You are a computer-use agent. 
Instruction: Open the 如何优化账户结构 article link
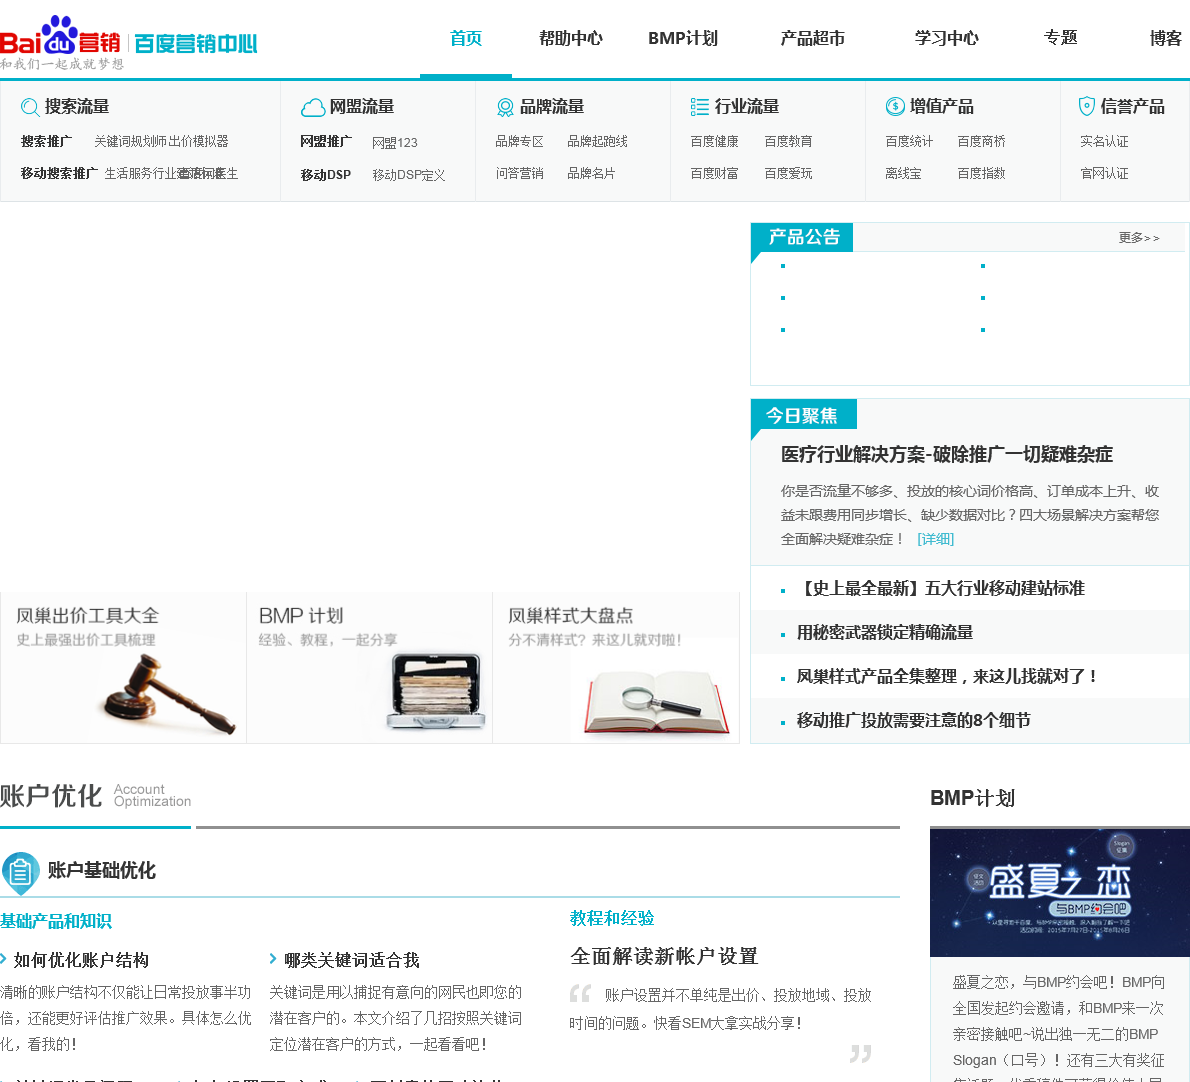click(x=81, y=960)
